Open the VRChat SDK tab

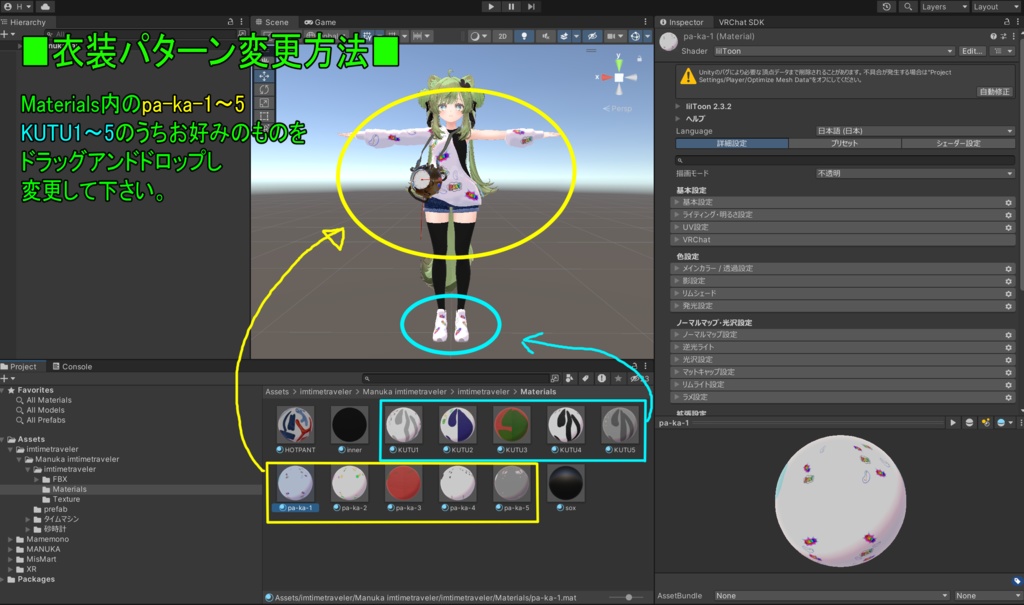tap(741, 22)
